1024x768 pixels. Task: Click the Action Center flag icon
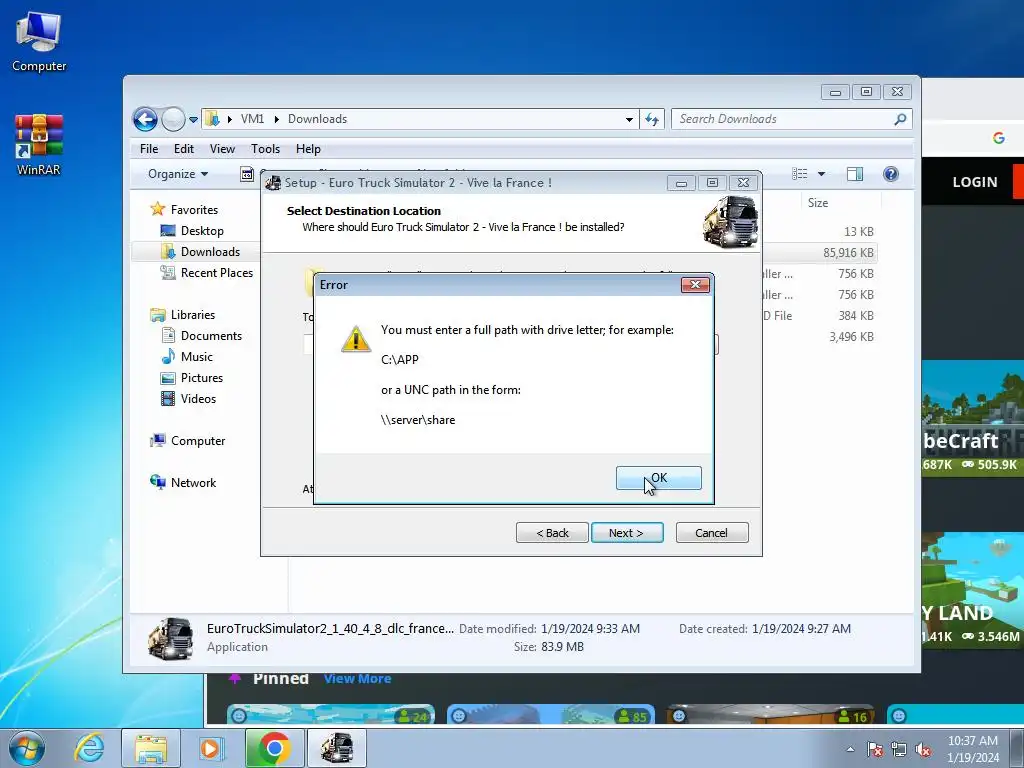(875, 750)
